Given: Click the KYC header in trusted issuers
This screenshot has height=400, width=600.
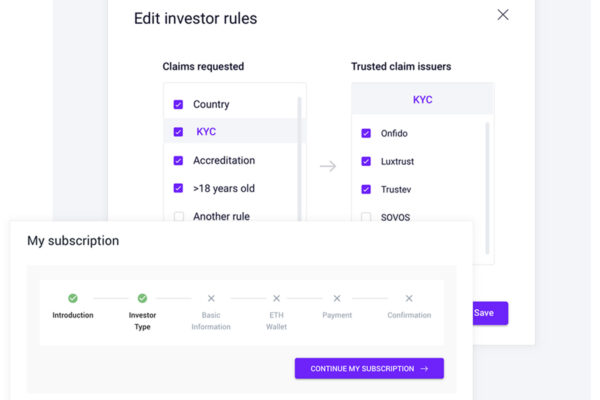Looking at the screenshot, I should coord(422,100).
